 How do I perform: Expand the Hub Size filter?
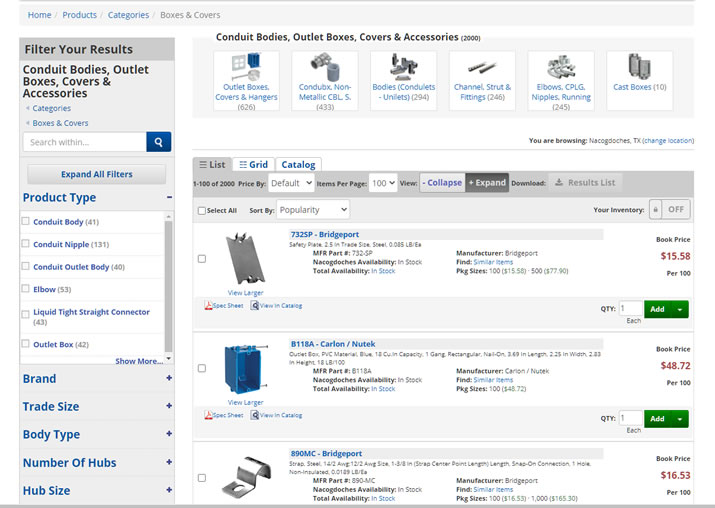[169, 490]
